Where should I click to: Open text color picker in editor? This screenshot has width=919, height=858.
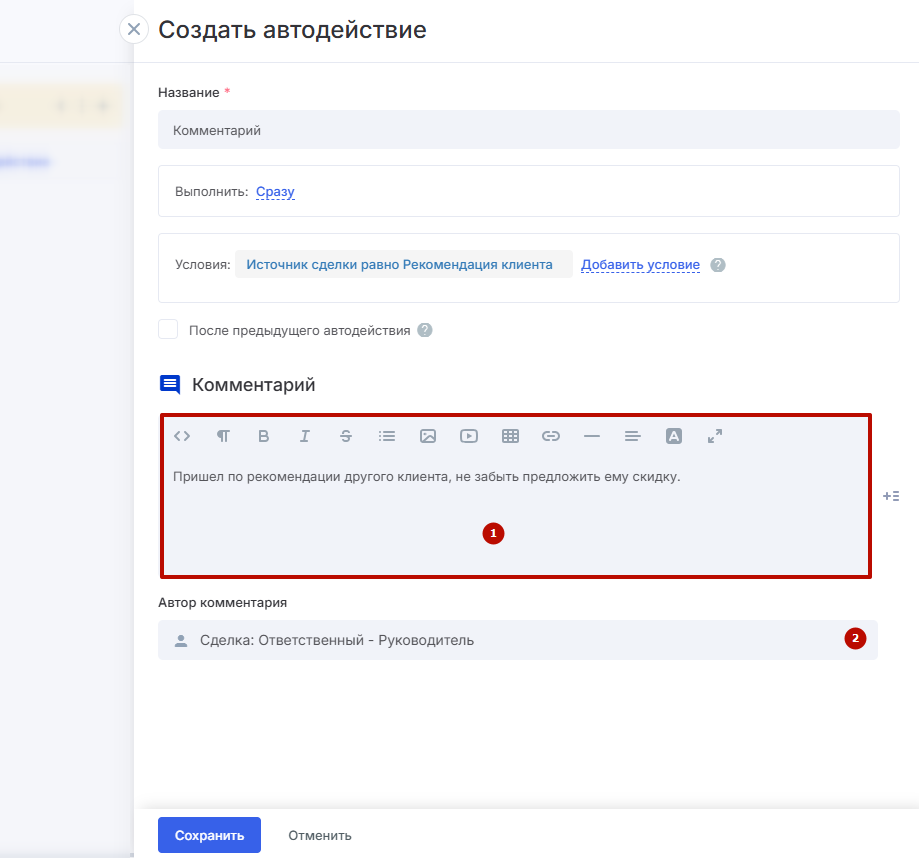click(x=674, y=436)
